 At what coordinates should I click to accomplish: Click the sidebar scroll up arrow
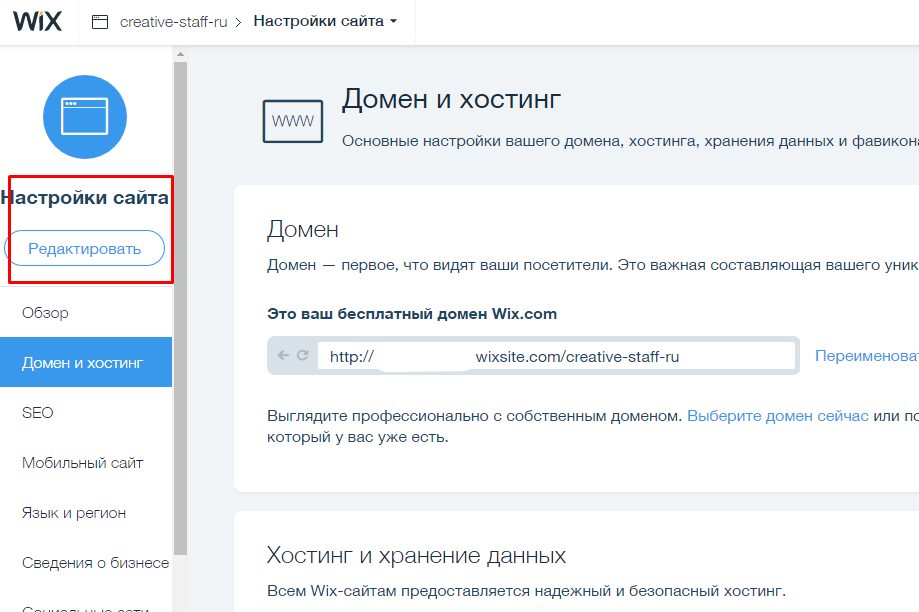[x=181, y=54]
